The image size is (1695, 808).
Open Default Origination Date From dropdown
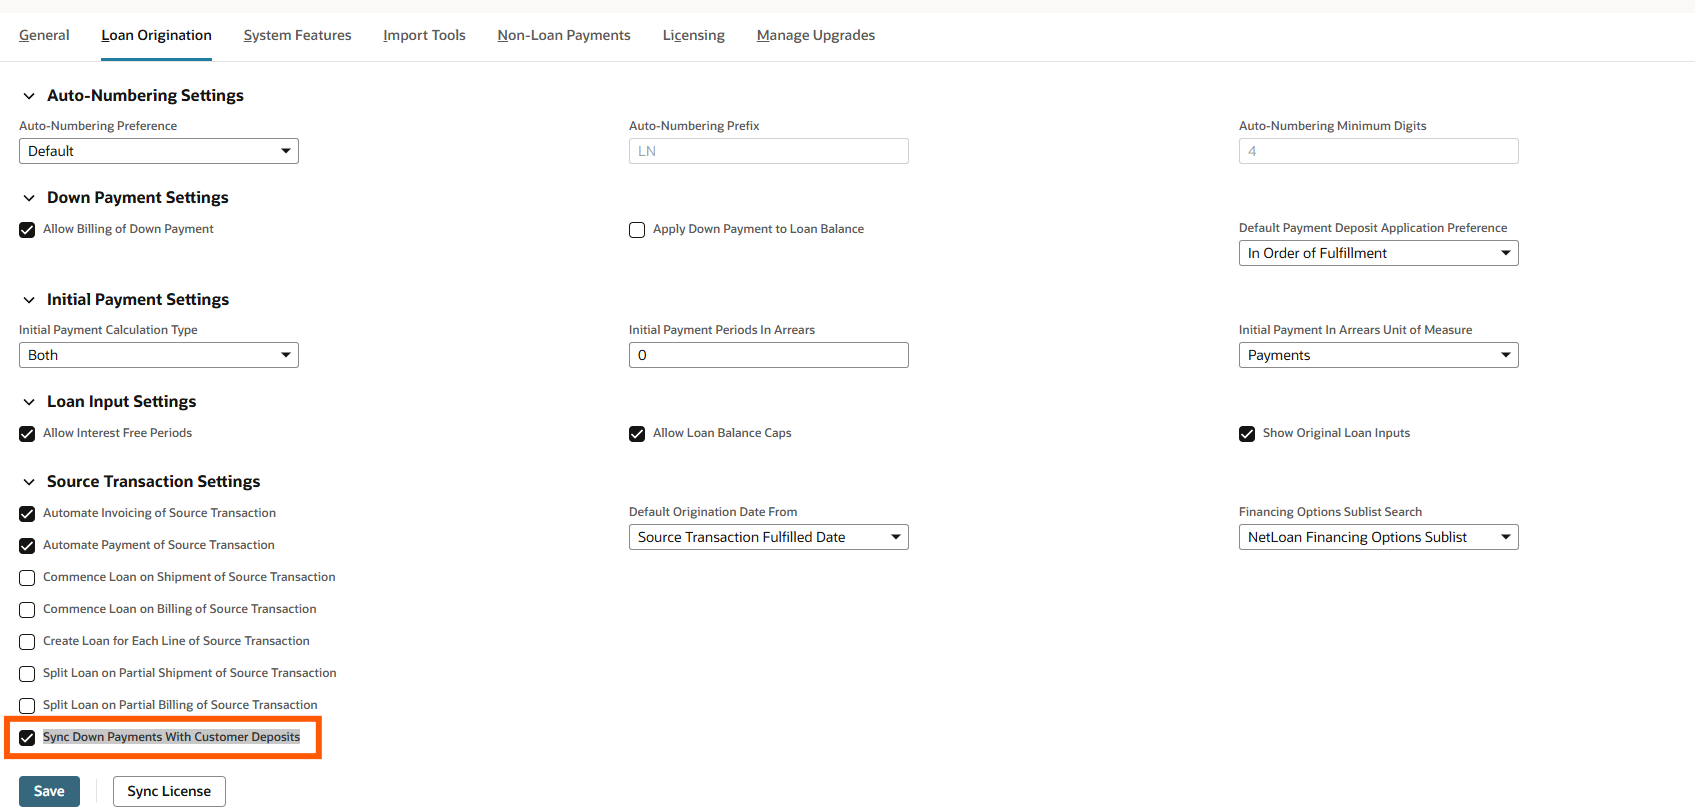tap(767, 537)
